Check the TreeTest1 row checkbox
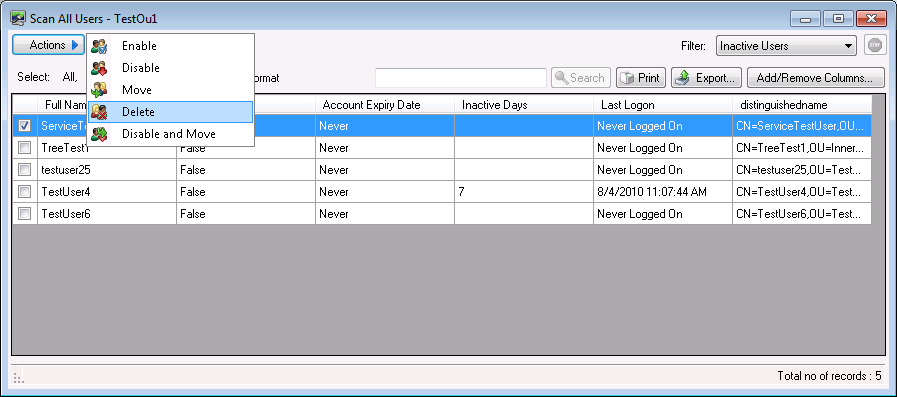897x397 pixels. [25, 148]
